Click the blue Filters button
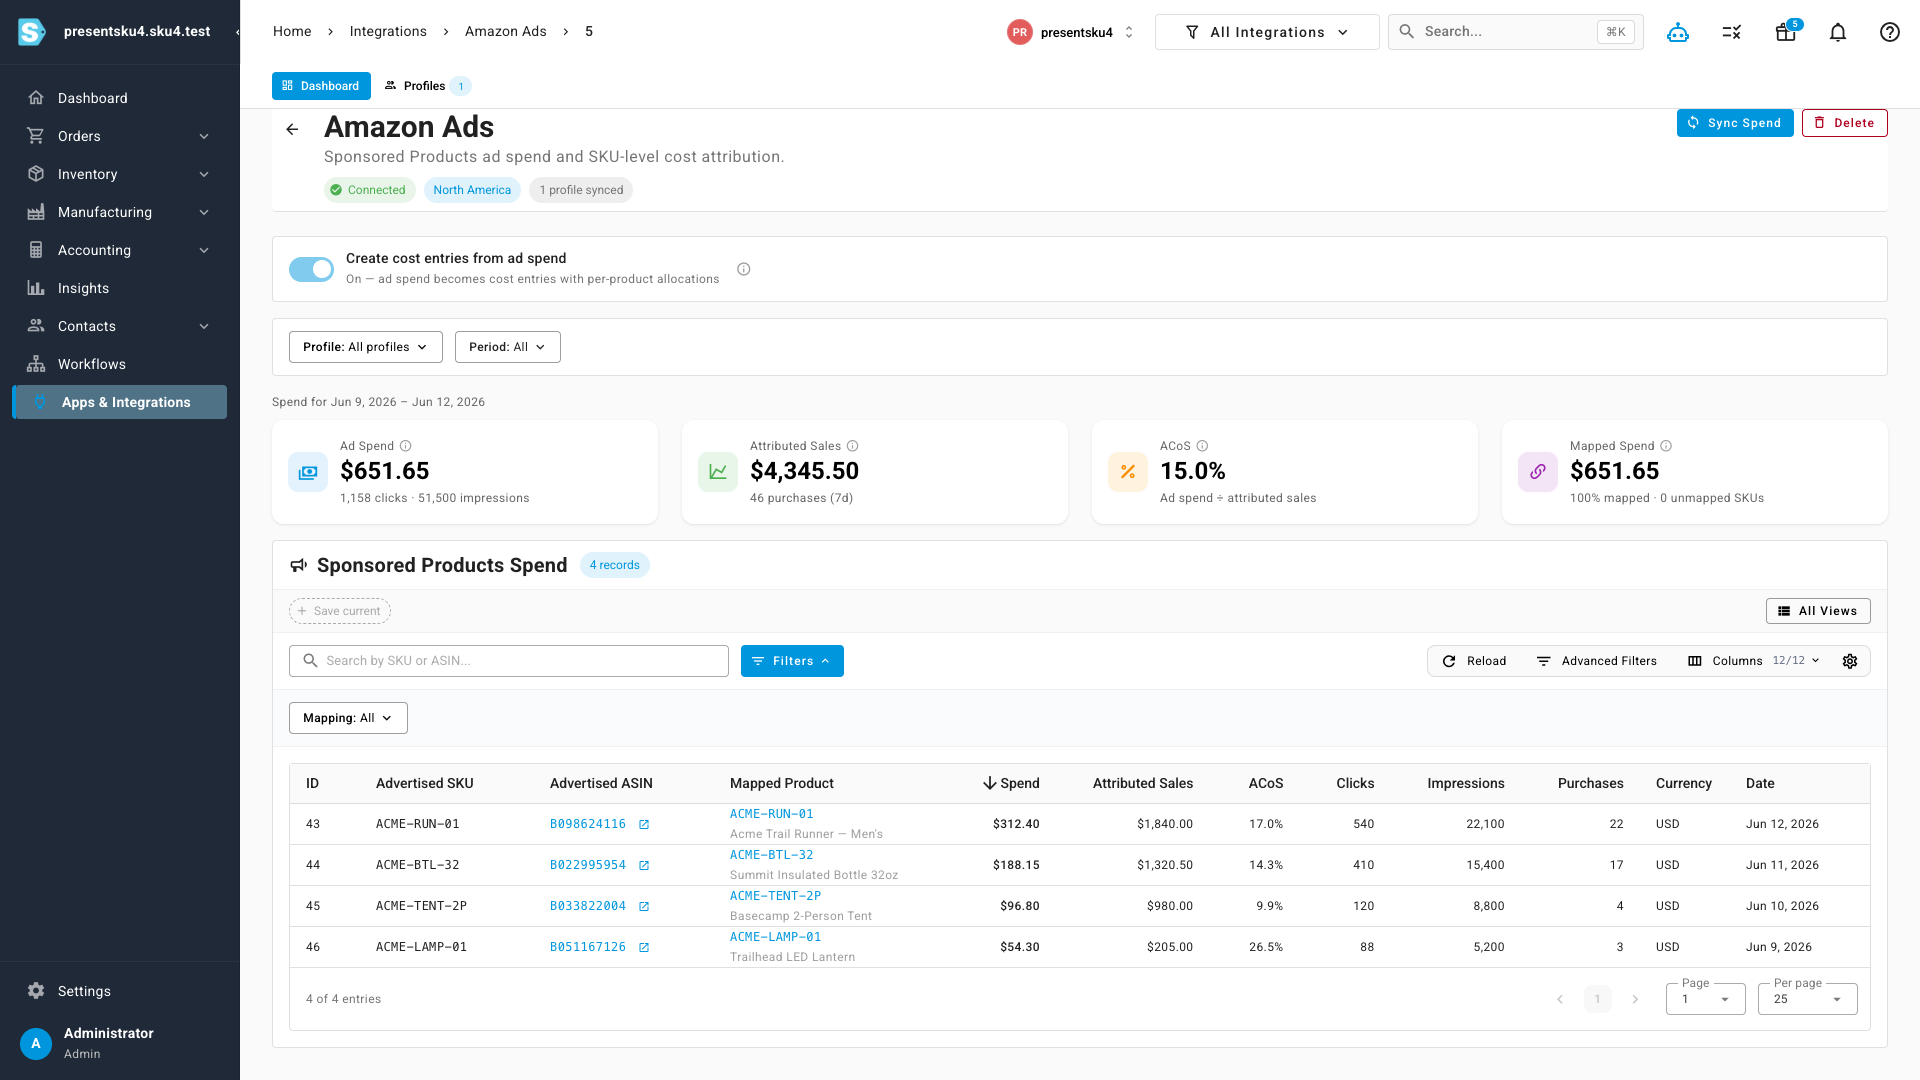1920x1080 pixels. pos(792,661)
